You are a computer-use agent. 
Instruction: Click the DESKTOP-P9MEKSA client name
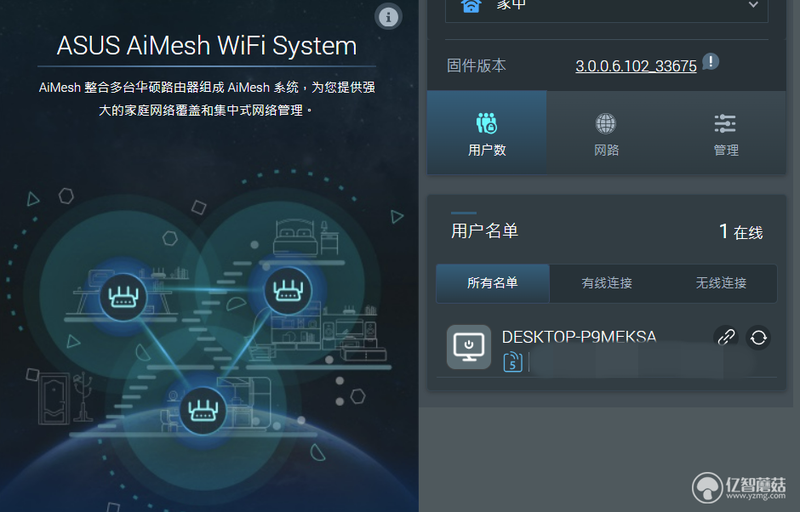[579, 337]
